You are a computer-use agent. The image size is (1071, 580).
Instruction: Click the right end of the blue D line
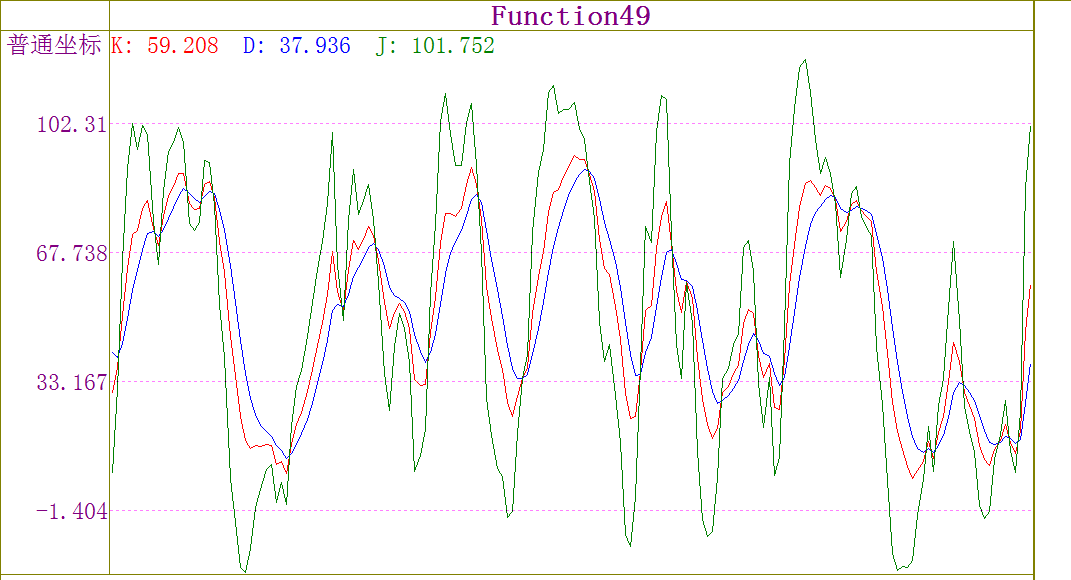point(1030,366)
